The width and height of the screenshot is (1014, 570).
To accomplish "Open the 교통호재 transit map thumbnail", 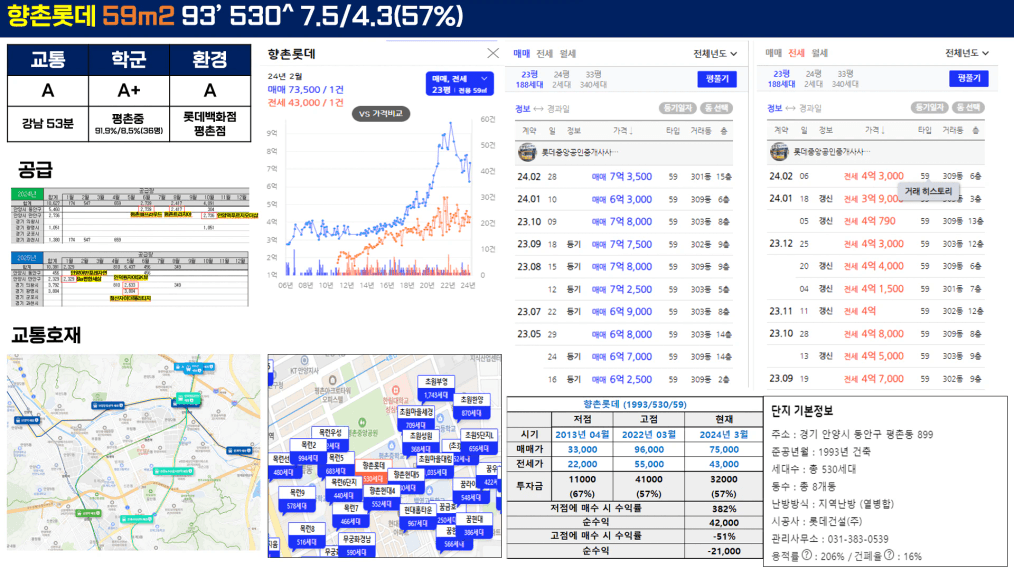I will click(134, 452).
